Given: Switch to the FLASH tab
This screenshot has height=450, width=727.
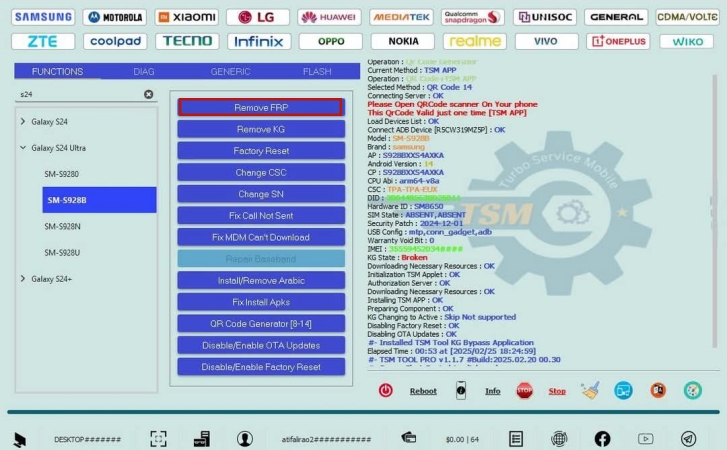Looking at the screenshot, I should [317, 71].
